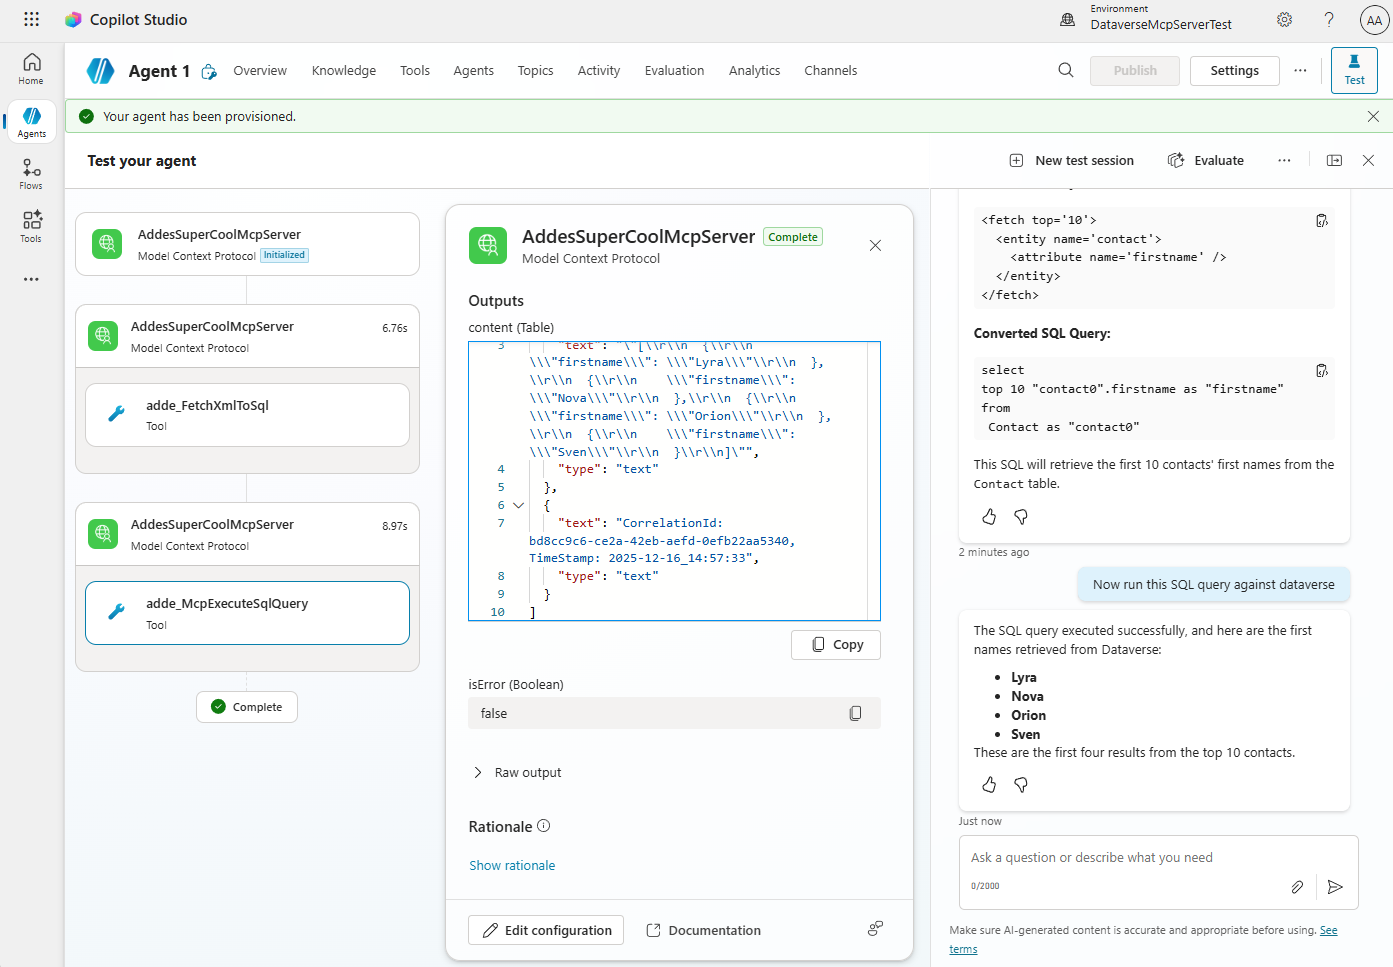The image size is (1393, 967).
Task: Copy the isError false value
Action: pos(855,713)
